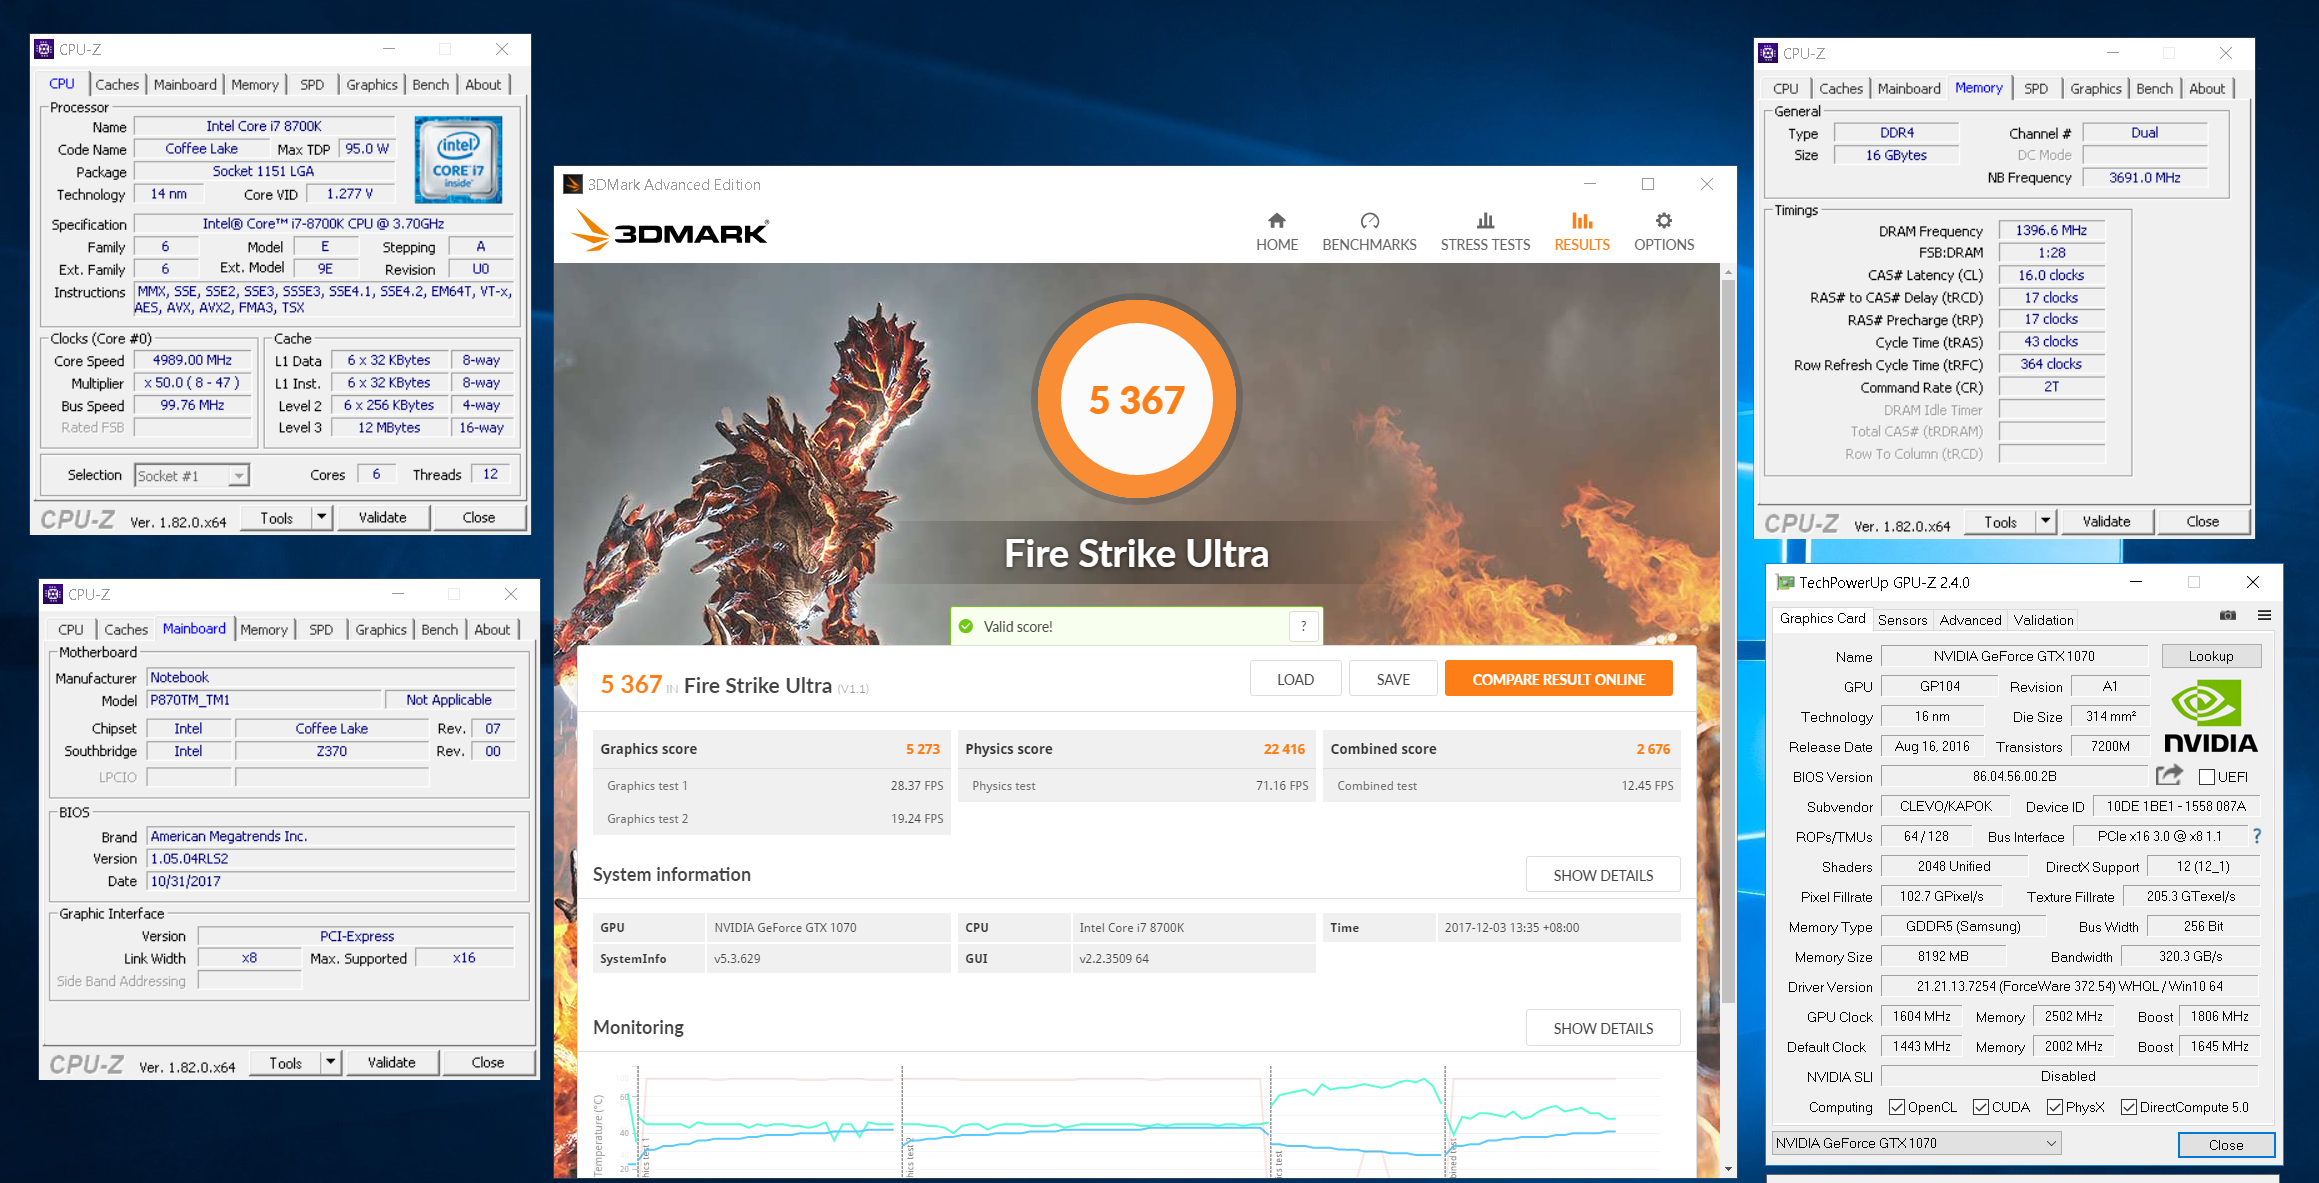Click the CPU-Z title icon in memory window
Viewport: 2319px width, 1183px height.
click(x=1768, y=53)
